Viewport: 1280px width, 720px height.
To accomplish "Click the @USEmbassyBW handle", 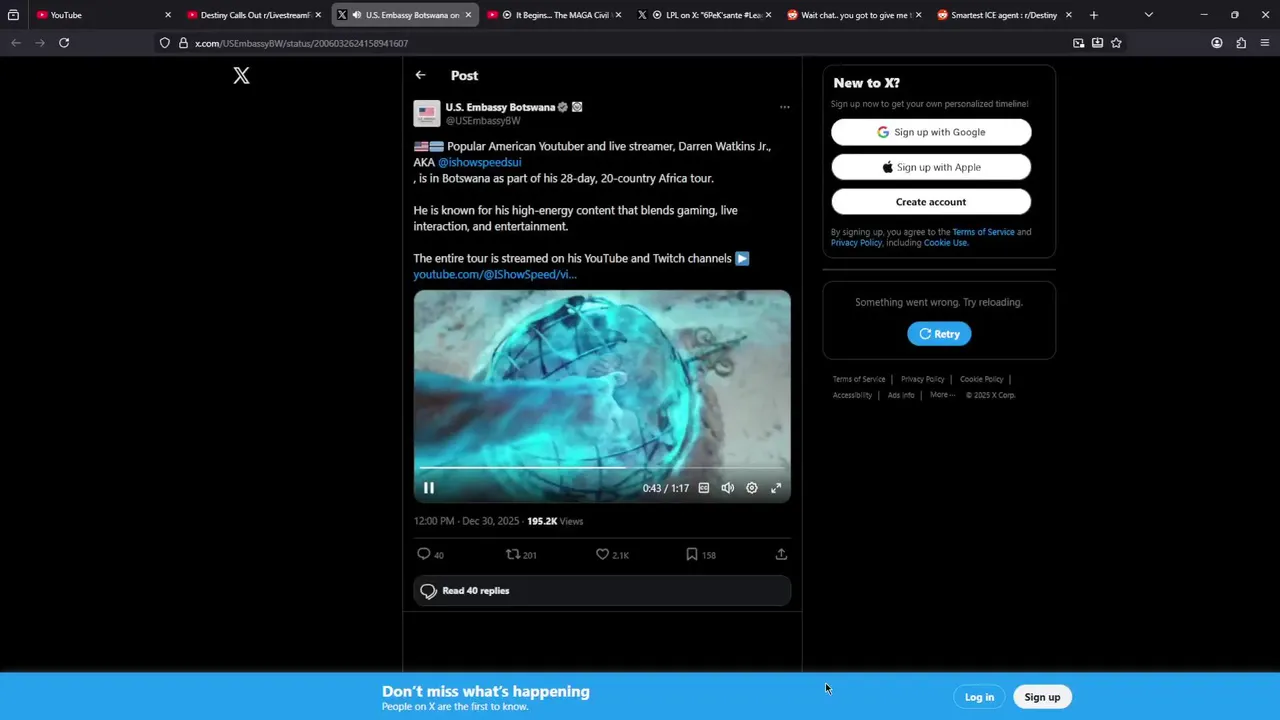I will [483, 121].
